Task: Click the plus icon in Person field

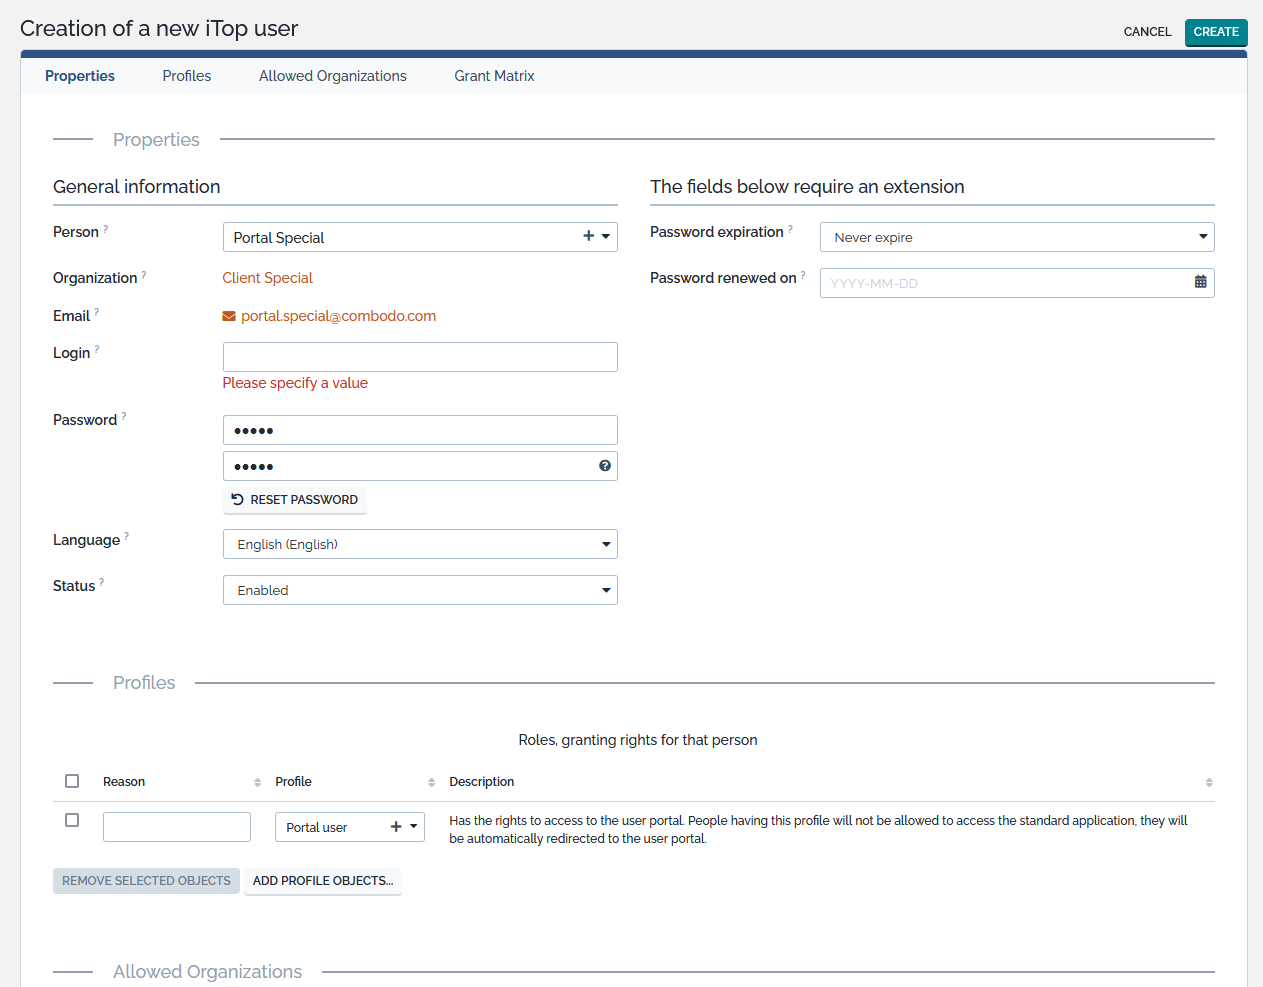Action: click(588, 237)
